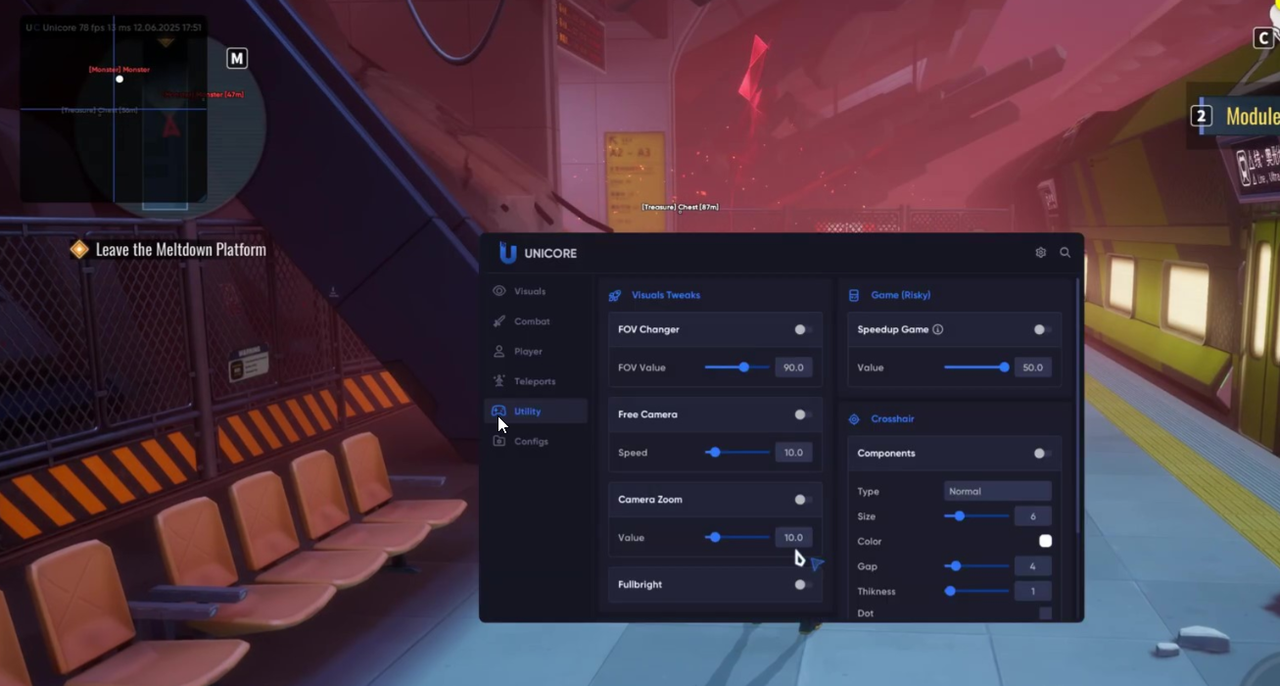The height and width of the screenshot is (686, 1280).
Task: Click the crosshair Size field showing 6
Action: (1033, 516)
